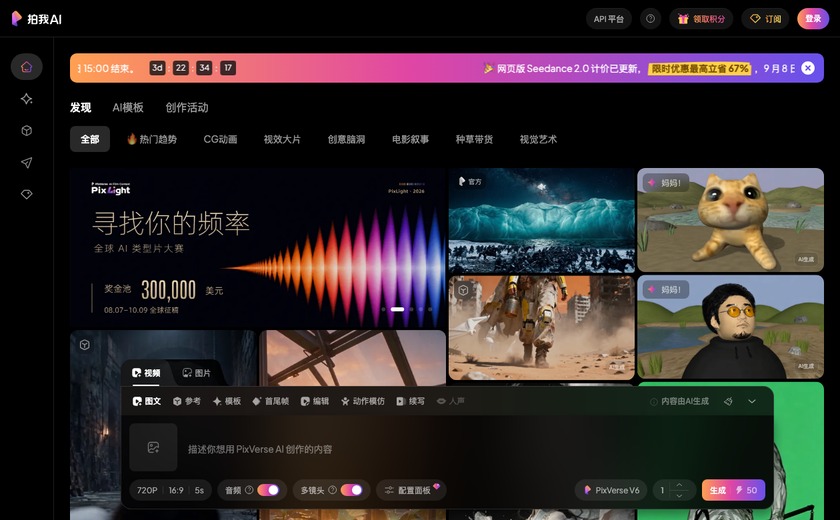The image size is (840, 520).
Task: Open the 订阅 subscription button
Action: (765, 19)
